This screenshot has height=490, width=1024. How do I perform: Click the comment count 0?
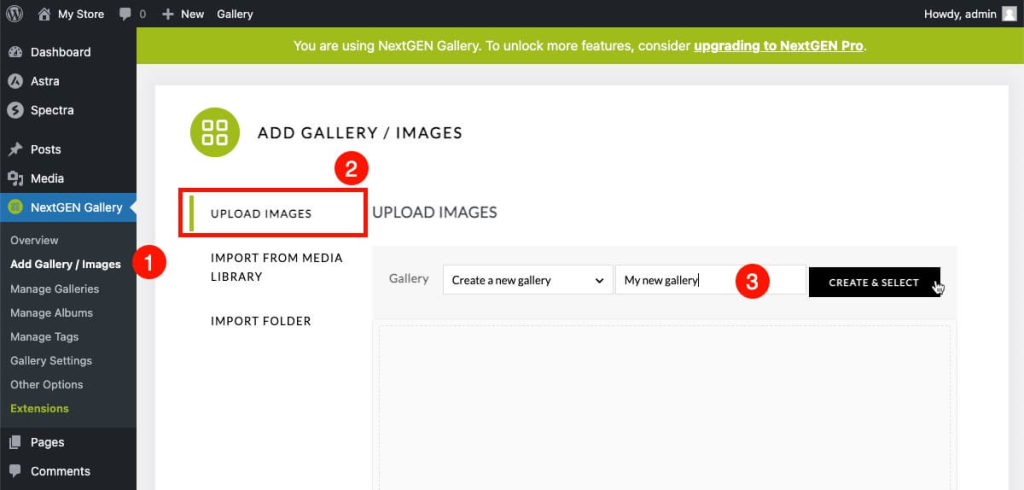click(x=143, y=14)
